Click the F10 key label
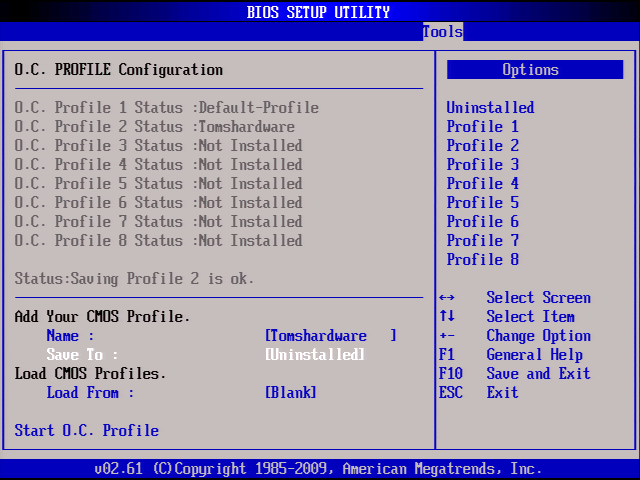Screen dimensions: 640x480 tap(451, 373)
